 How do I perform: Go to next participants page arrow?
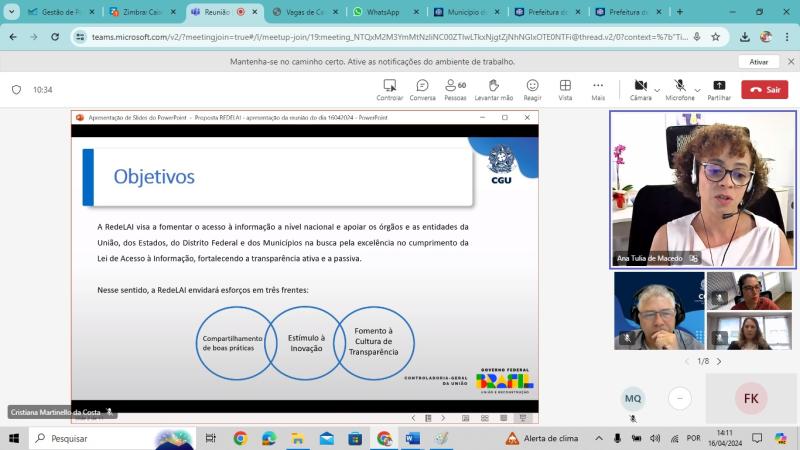tap(719, 361)
